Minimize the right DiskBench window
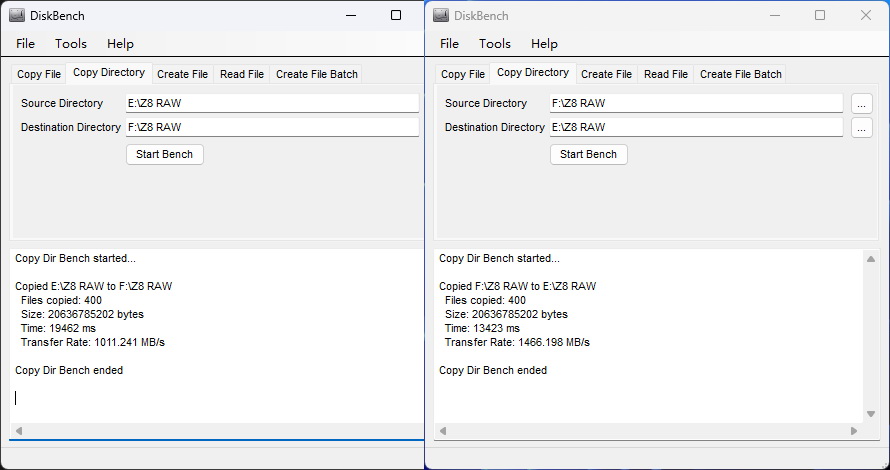This screenshot has height=470, width=890. pos(774,15)
